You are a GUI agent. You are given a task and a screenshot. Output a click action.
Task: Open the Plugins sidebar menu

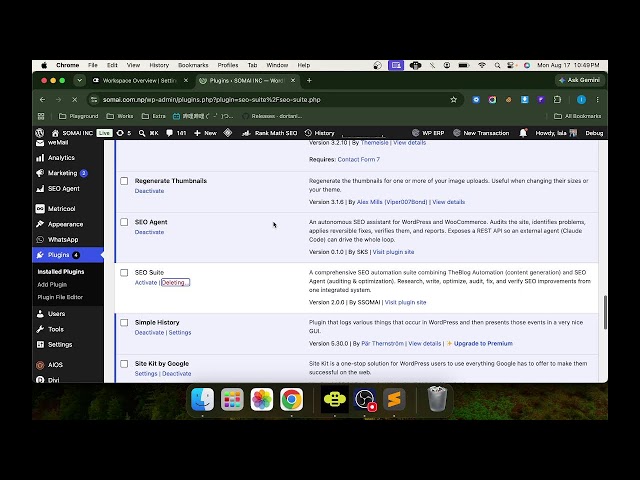coord(68,255)
